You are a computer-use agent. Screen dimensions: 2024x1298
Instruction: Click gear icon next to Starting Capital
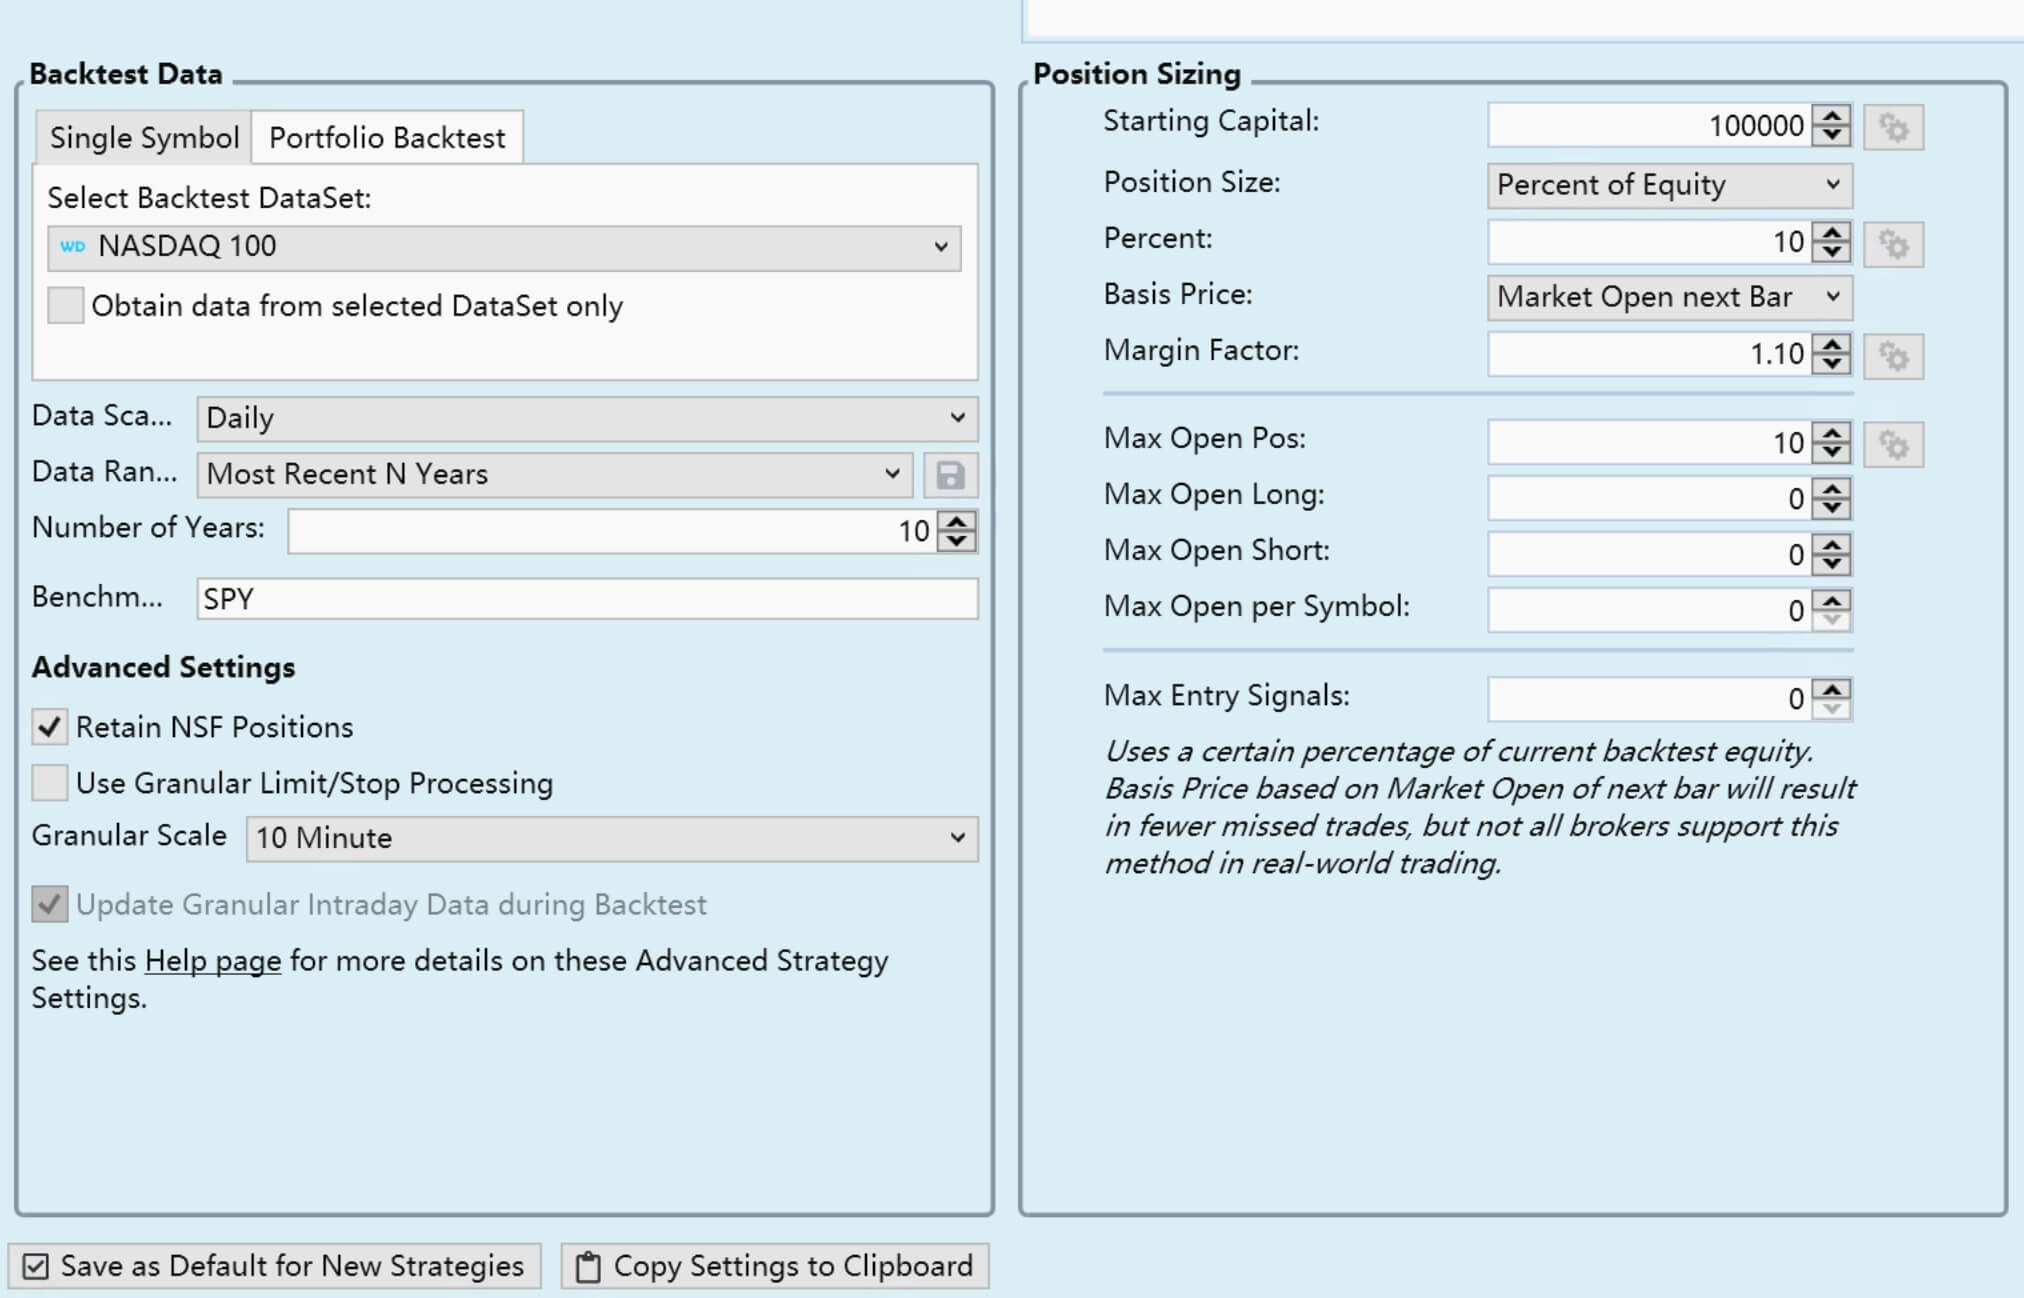pyautogui.click(x=1893, y=128)
